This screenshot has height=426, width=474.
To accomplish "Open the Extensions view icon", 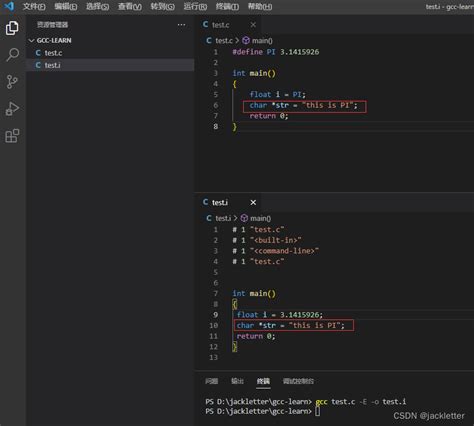I will [x=12, y=136].
